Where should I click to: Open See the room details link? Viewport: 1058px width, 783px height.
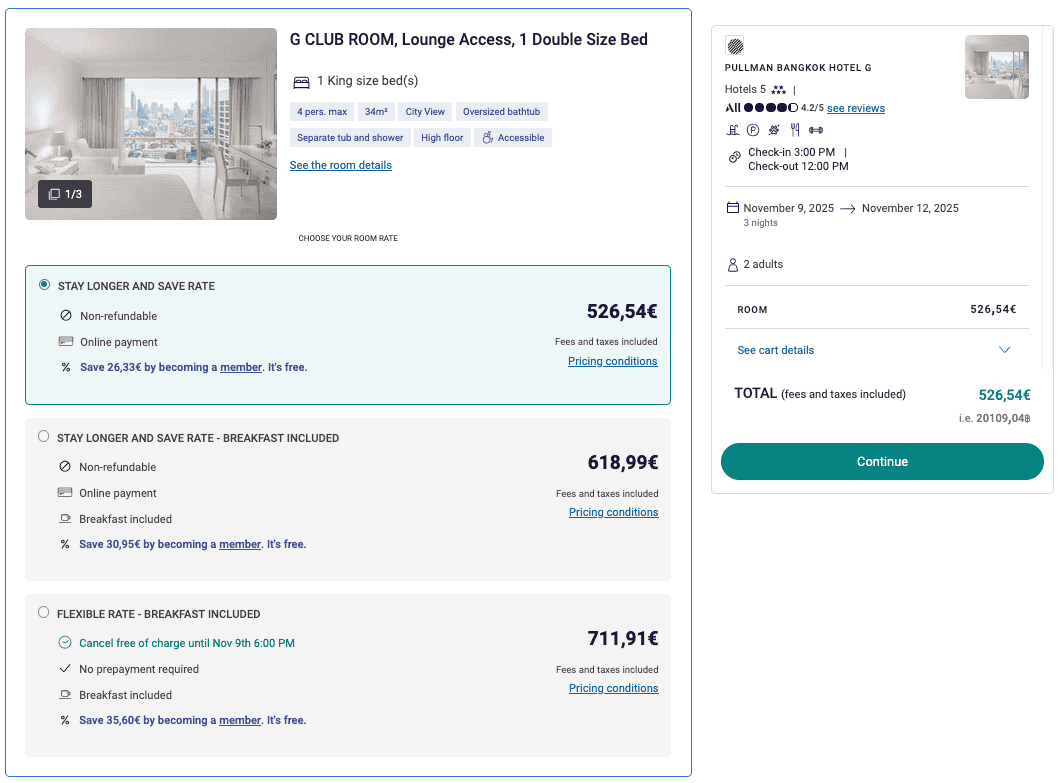(x=340, y=165)
